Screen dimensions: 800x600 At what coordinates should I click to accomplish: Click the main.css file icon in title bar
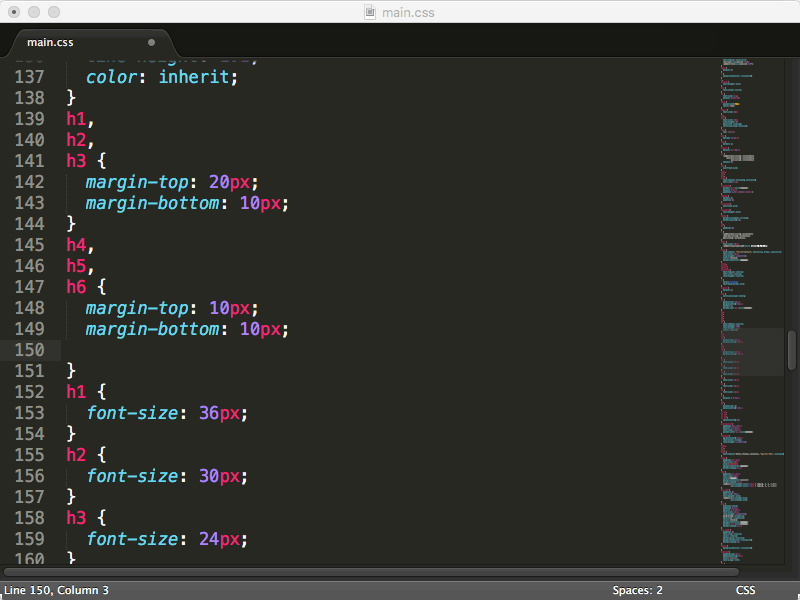pos(370,12)
